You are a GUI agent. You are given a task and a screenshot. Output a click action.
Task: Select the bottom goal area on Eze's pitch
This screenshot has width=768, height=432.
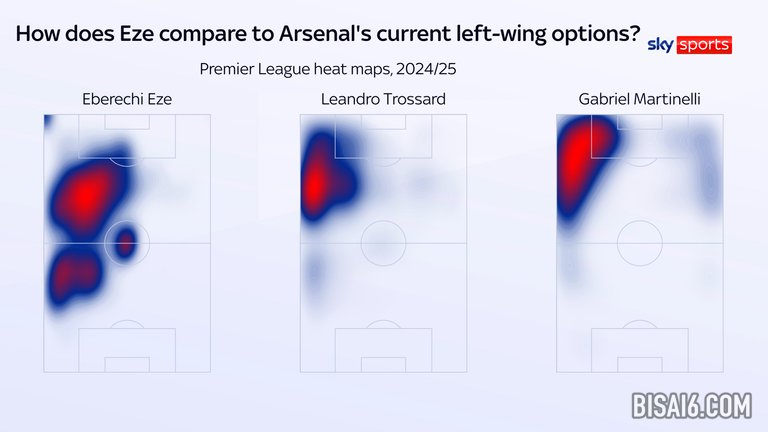[x=127, y=364]
